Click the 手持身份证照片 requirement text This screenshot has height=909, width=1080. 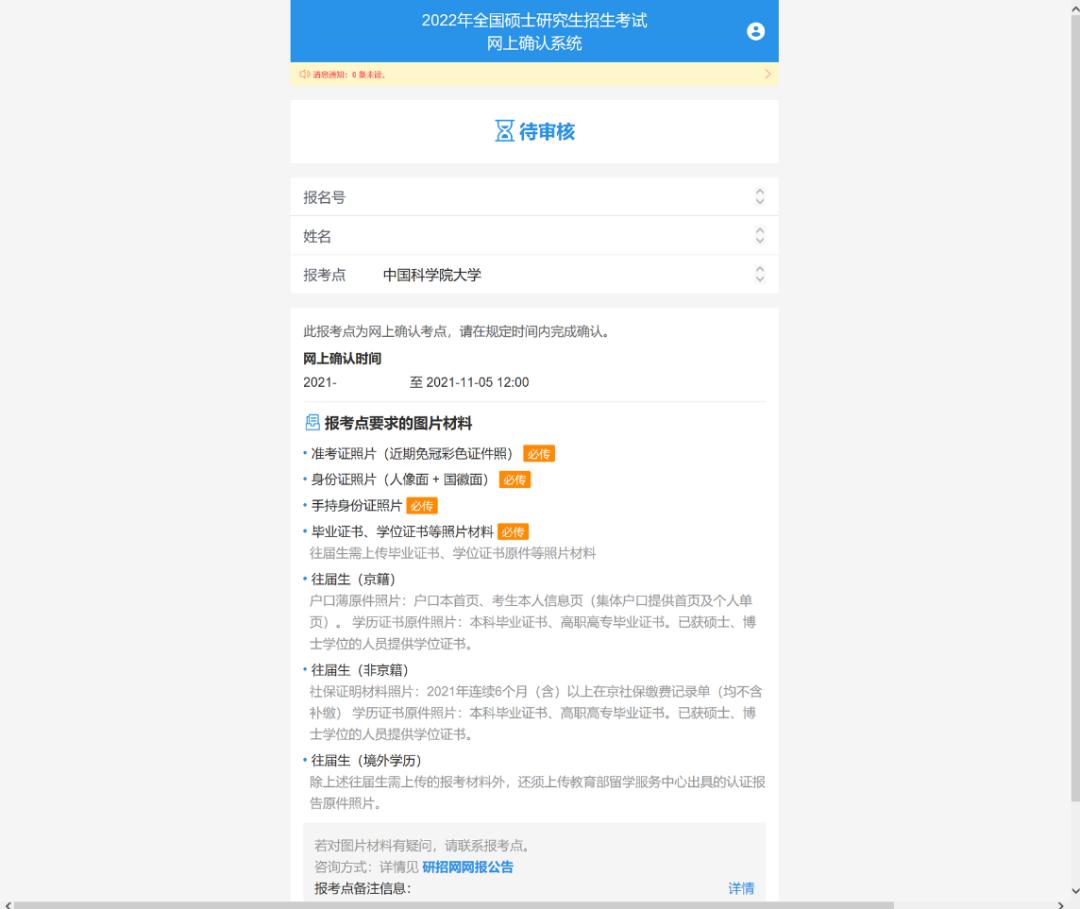click(x=356, y=505)
